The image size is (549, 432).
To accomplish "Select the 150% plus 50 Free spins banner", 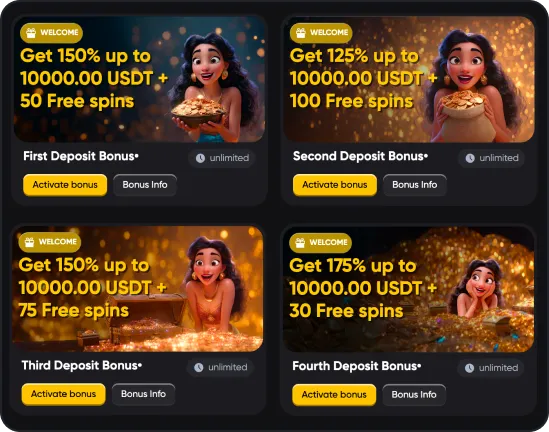I will tap(139, 79).
